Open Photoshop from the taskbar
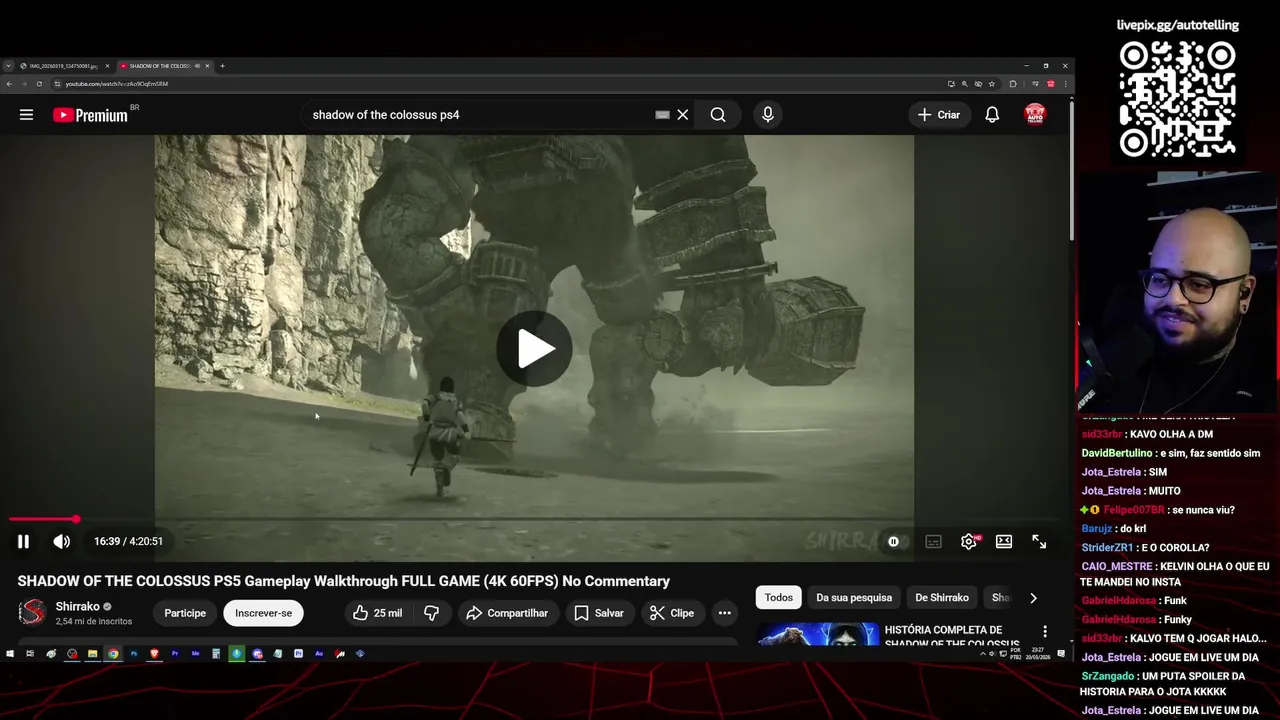Image resolution: width=1280 pixels, height=720 pixels. point(134,654)
